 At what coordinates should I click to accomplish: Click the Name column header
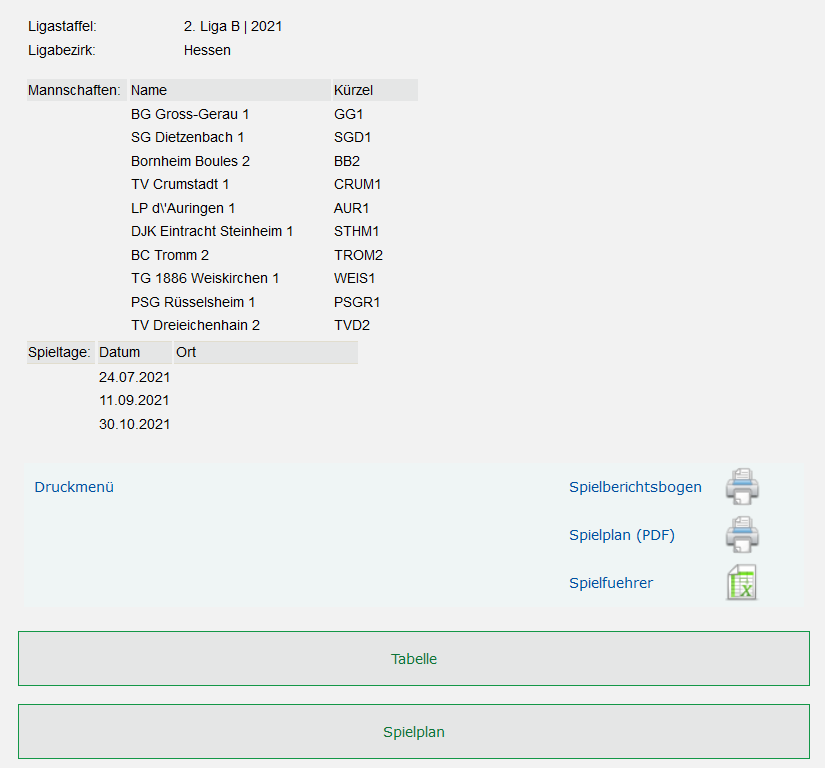coord(149,90)
